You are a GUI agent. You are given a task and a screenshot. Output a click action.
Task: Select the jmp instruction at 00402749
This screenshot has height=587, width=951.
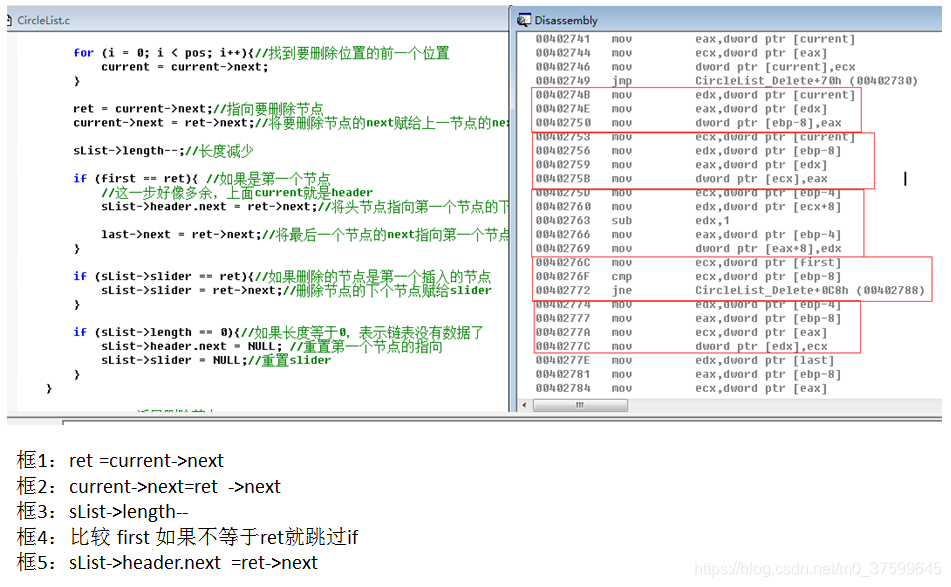pyautogui.click(x=727, y=81)
